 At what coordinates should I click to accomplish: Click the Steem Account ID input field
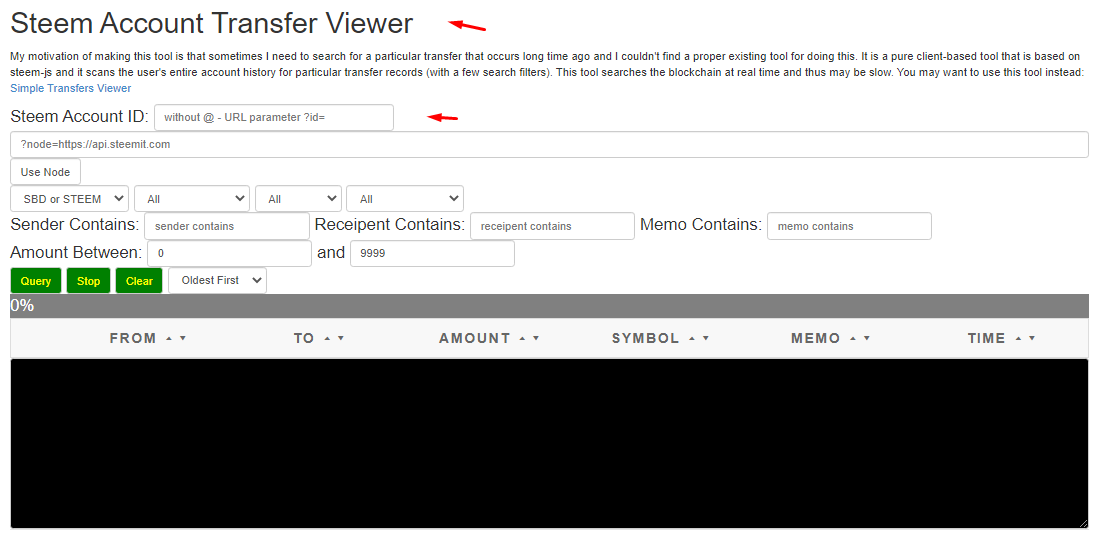click(273, 117)
